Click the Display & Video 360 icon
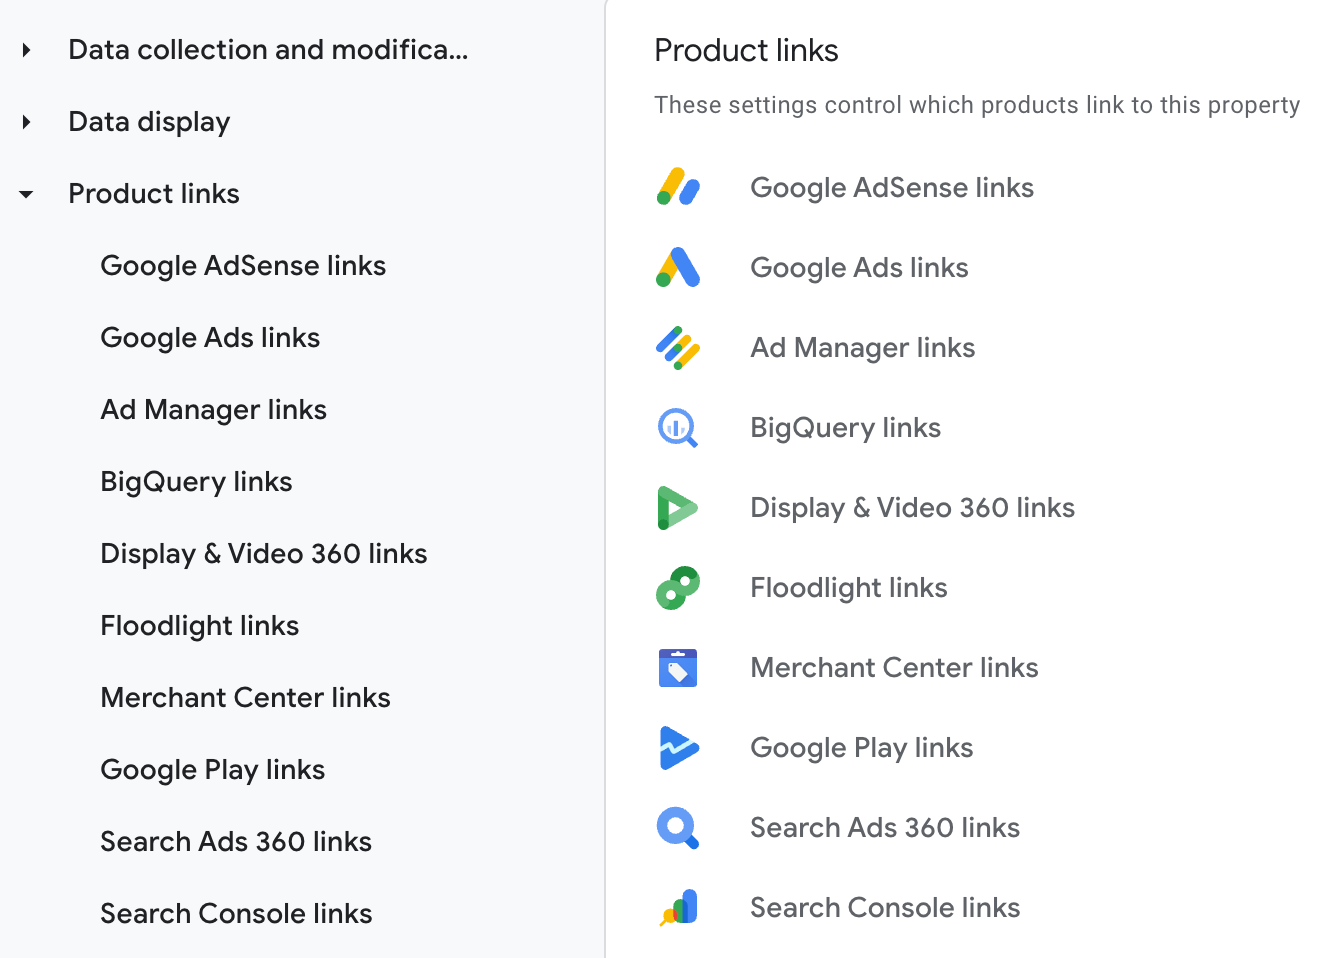Image resolution: width=1324 pixels, height=958 pixels. [678, 507]
